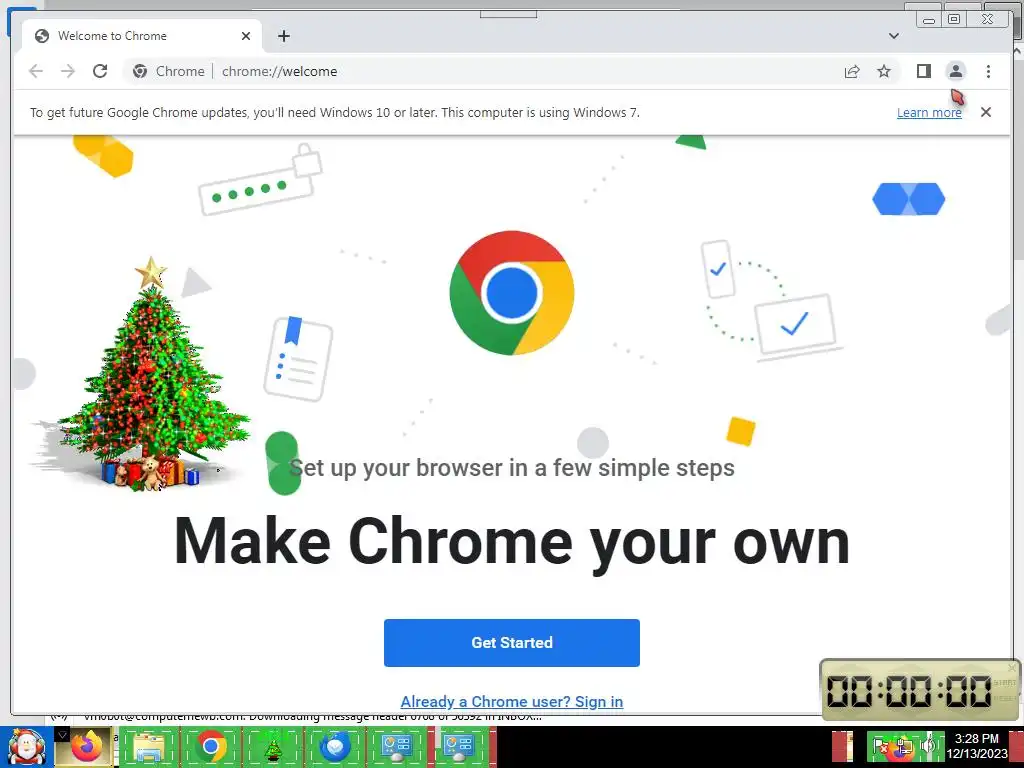Viewport: 1024px width, 768px height.
Task: Click the taskbar clock showing 3:28 PM
Action: pos(976,746)
